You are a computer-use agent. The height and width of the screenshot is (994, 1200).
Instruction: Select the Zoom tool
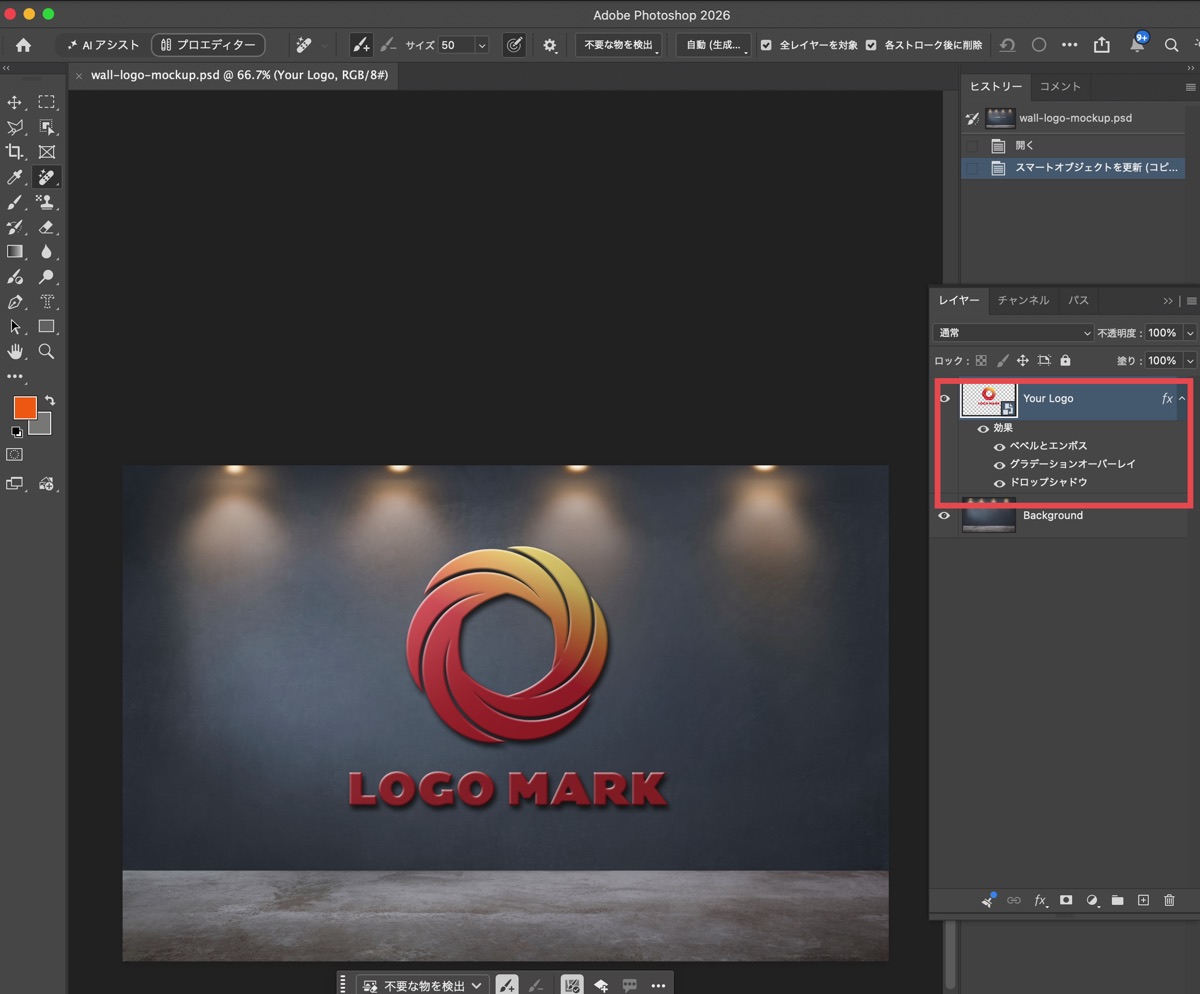[46, 352]
